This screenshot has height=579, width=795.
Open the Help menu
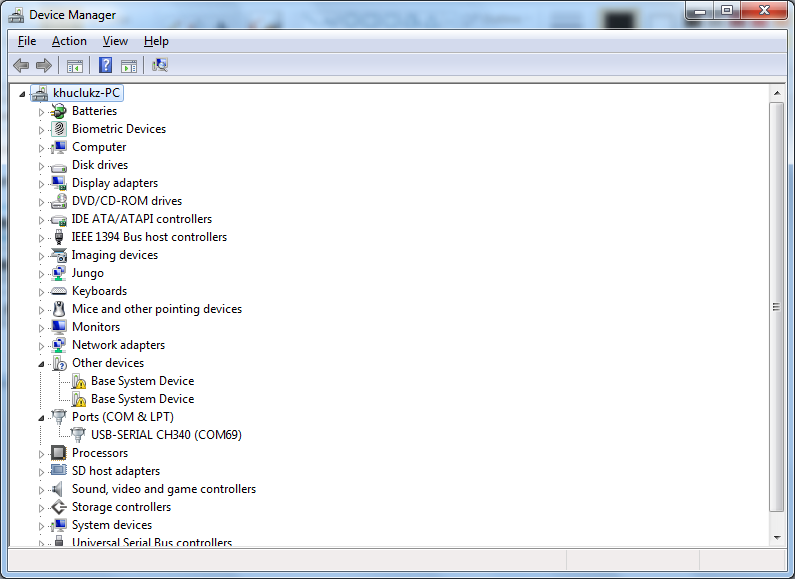[156, 41]
